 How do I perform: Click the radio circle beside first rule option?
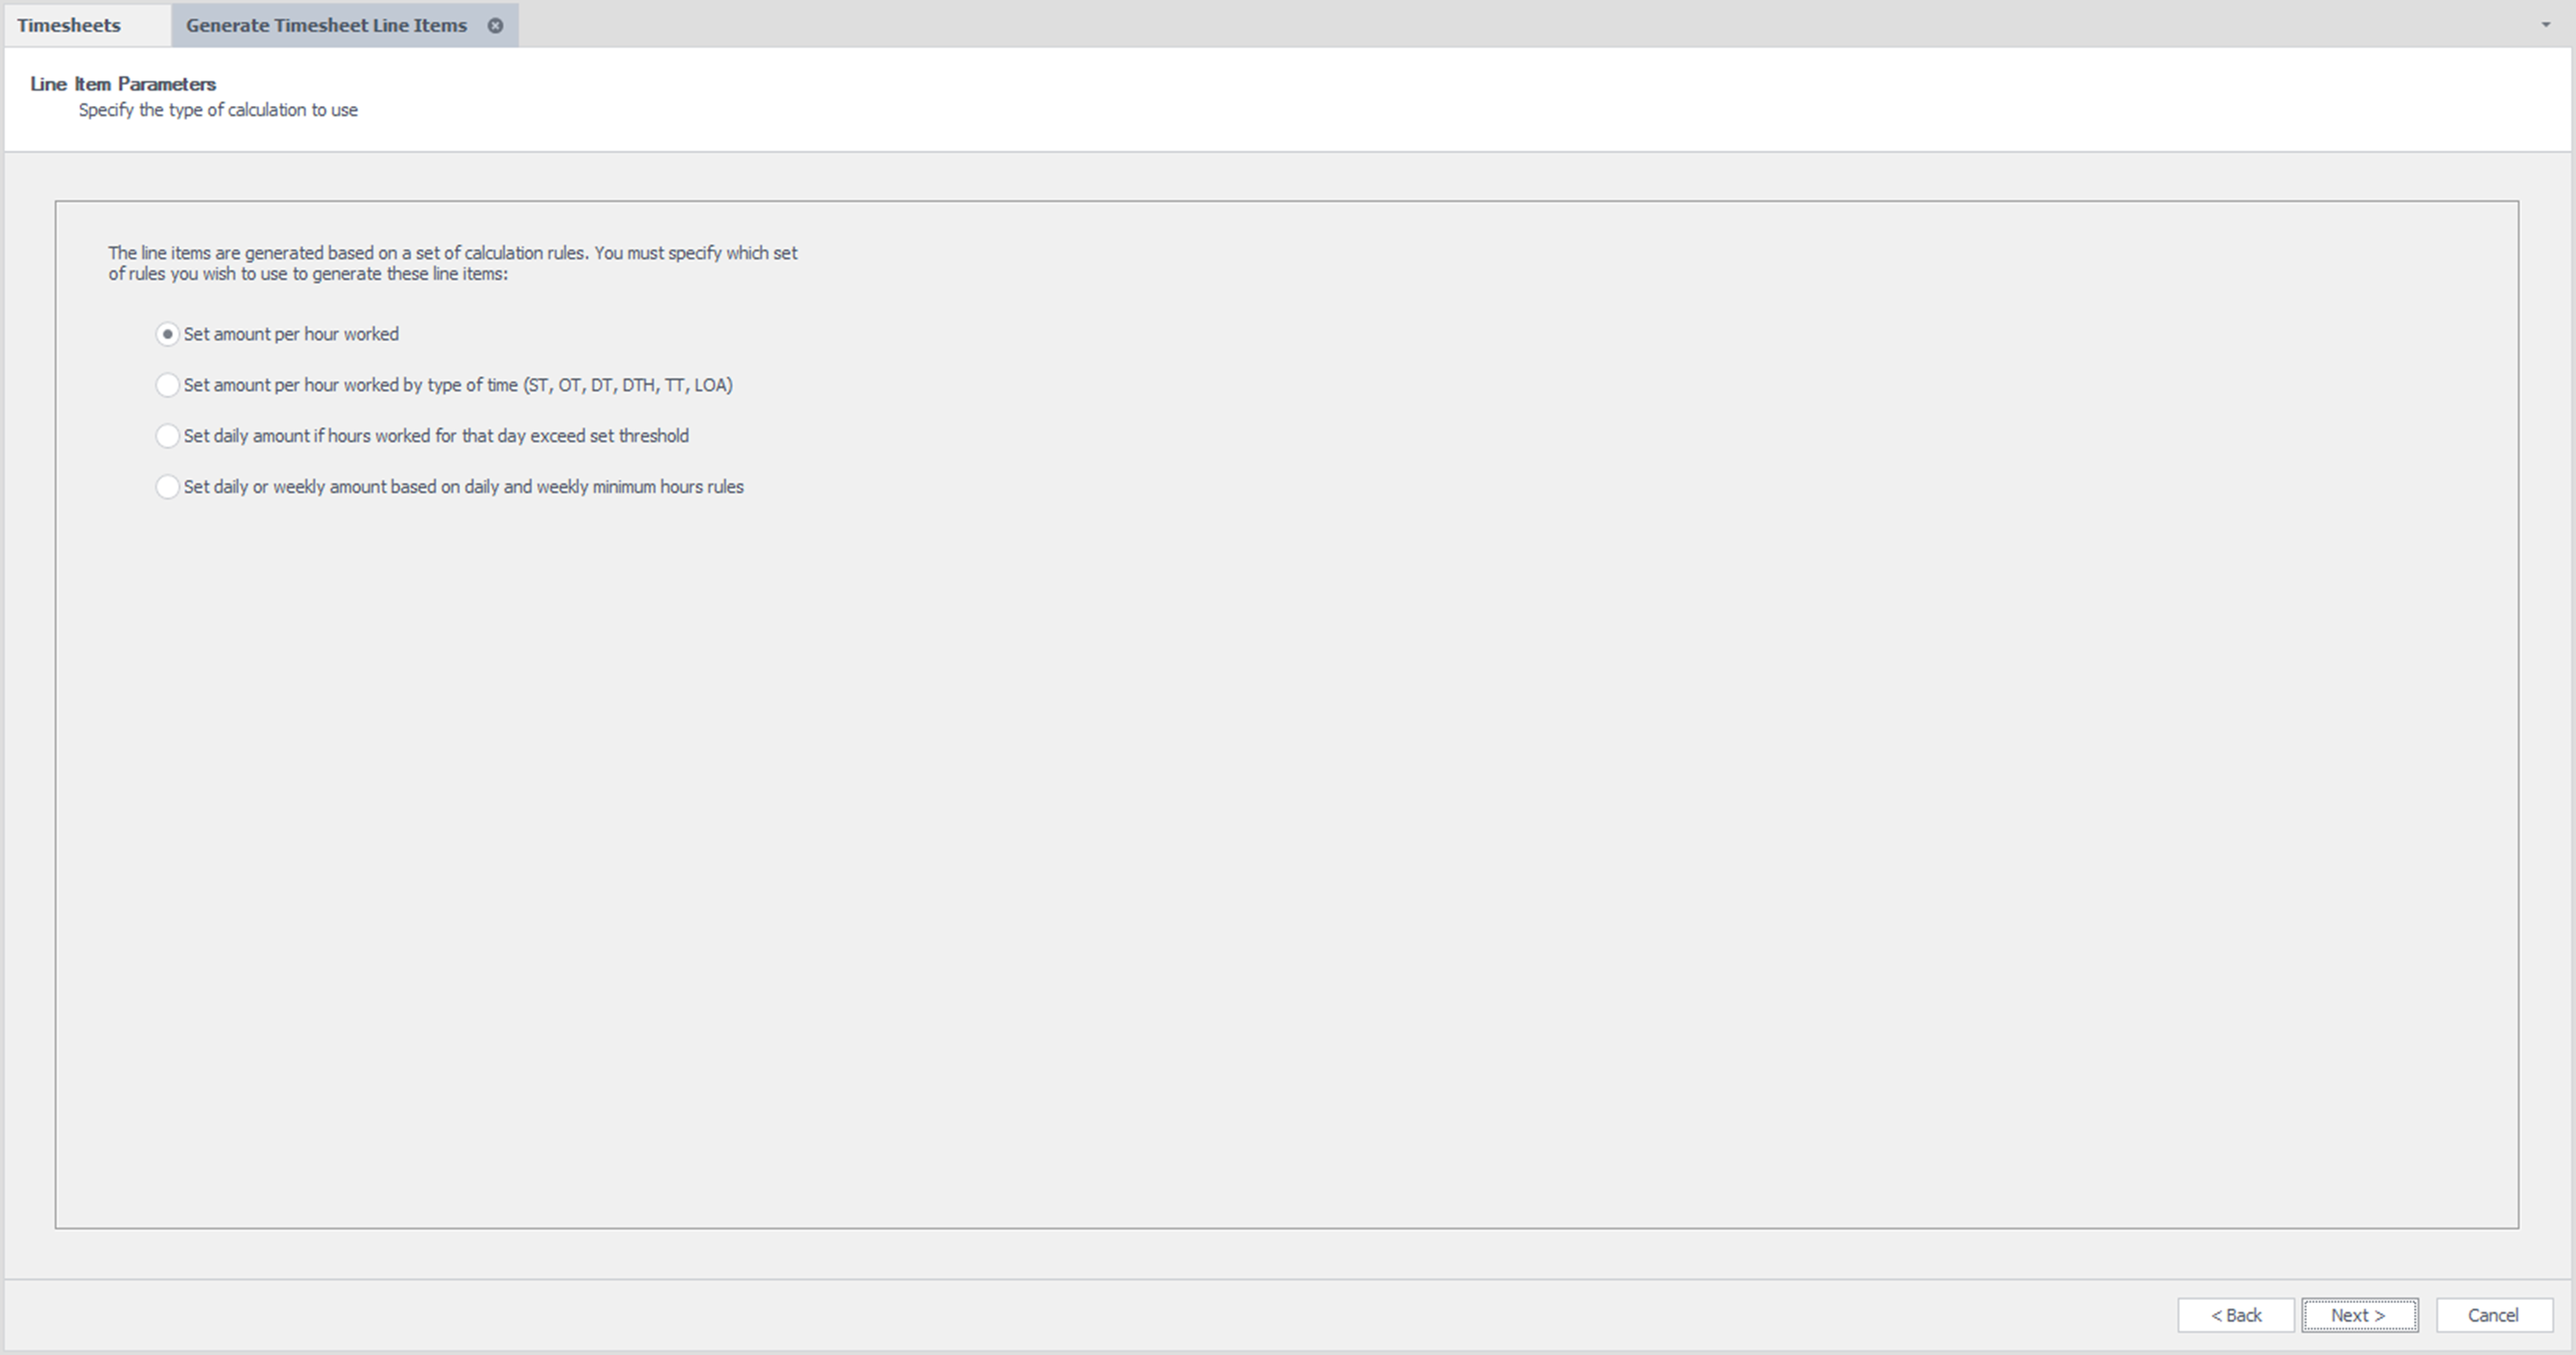pyautogui.click(x=167, y=334)
